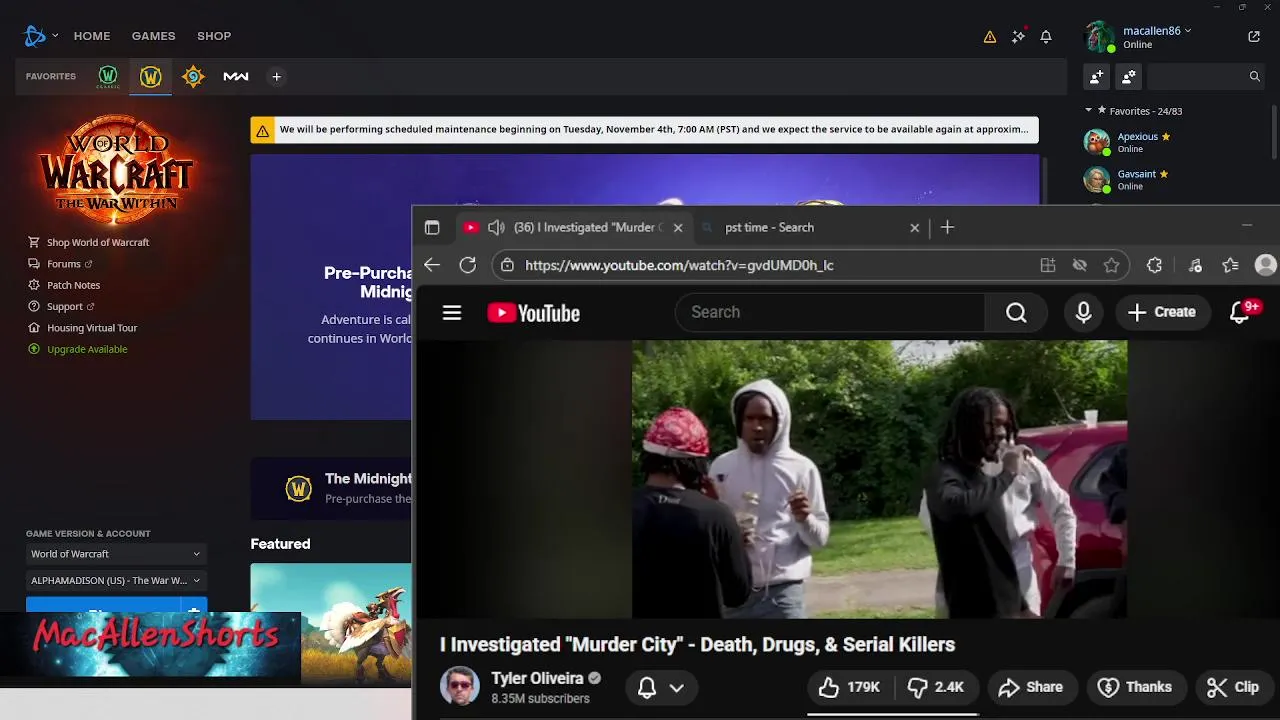Open Battle.net GAMES tab

(x=153, y=36)
